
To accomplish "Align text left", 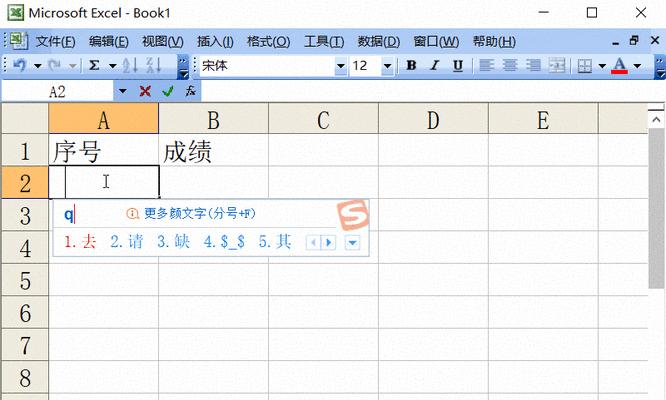I will coord(486,65).
